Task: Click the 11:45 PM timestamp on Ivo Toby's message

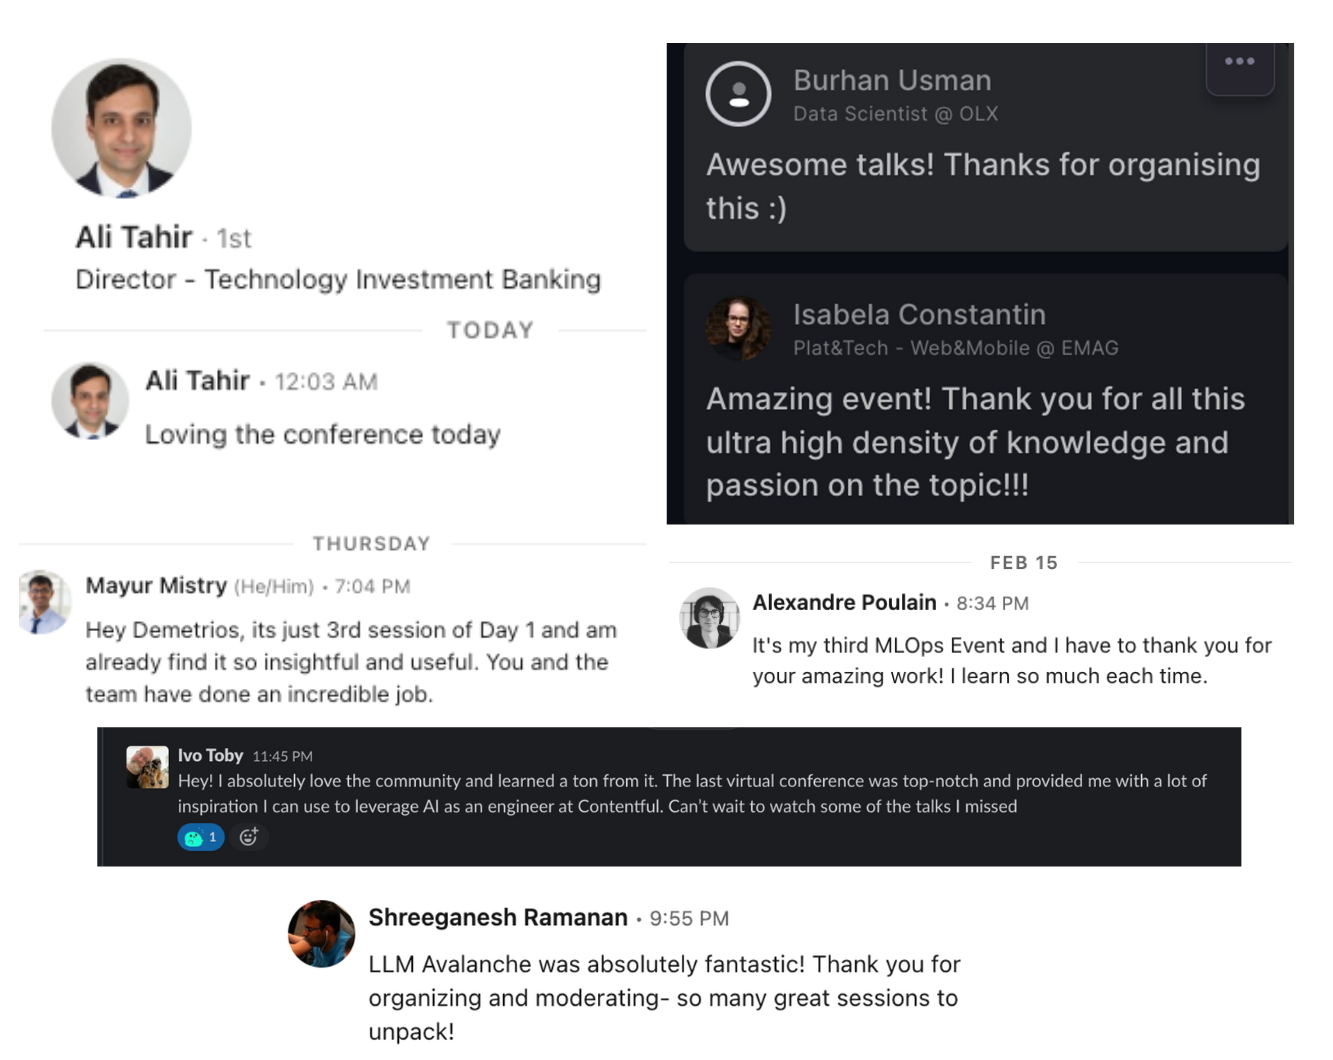Action: pos(282,756)
